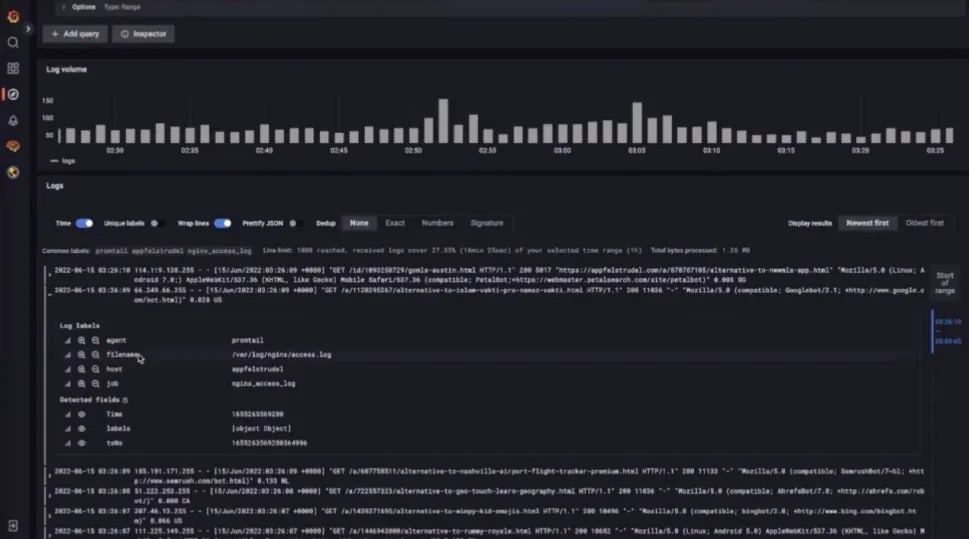Toggle visibility of the labels detected field
This screenshot has height=539, width=969.
82,428
